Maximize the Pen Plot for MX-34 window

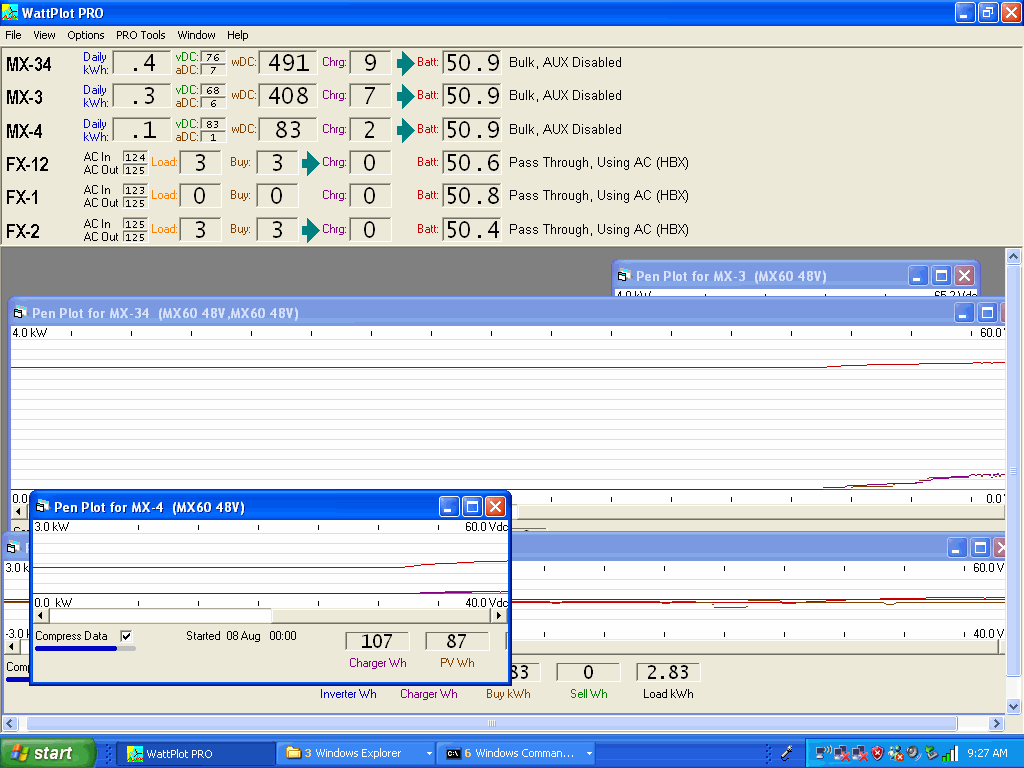987,313
